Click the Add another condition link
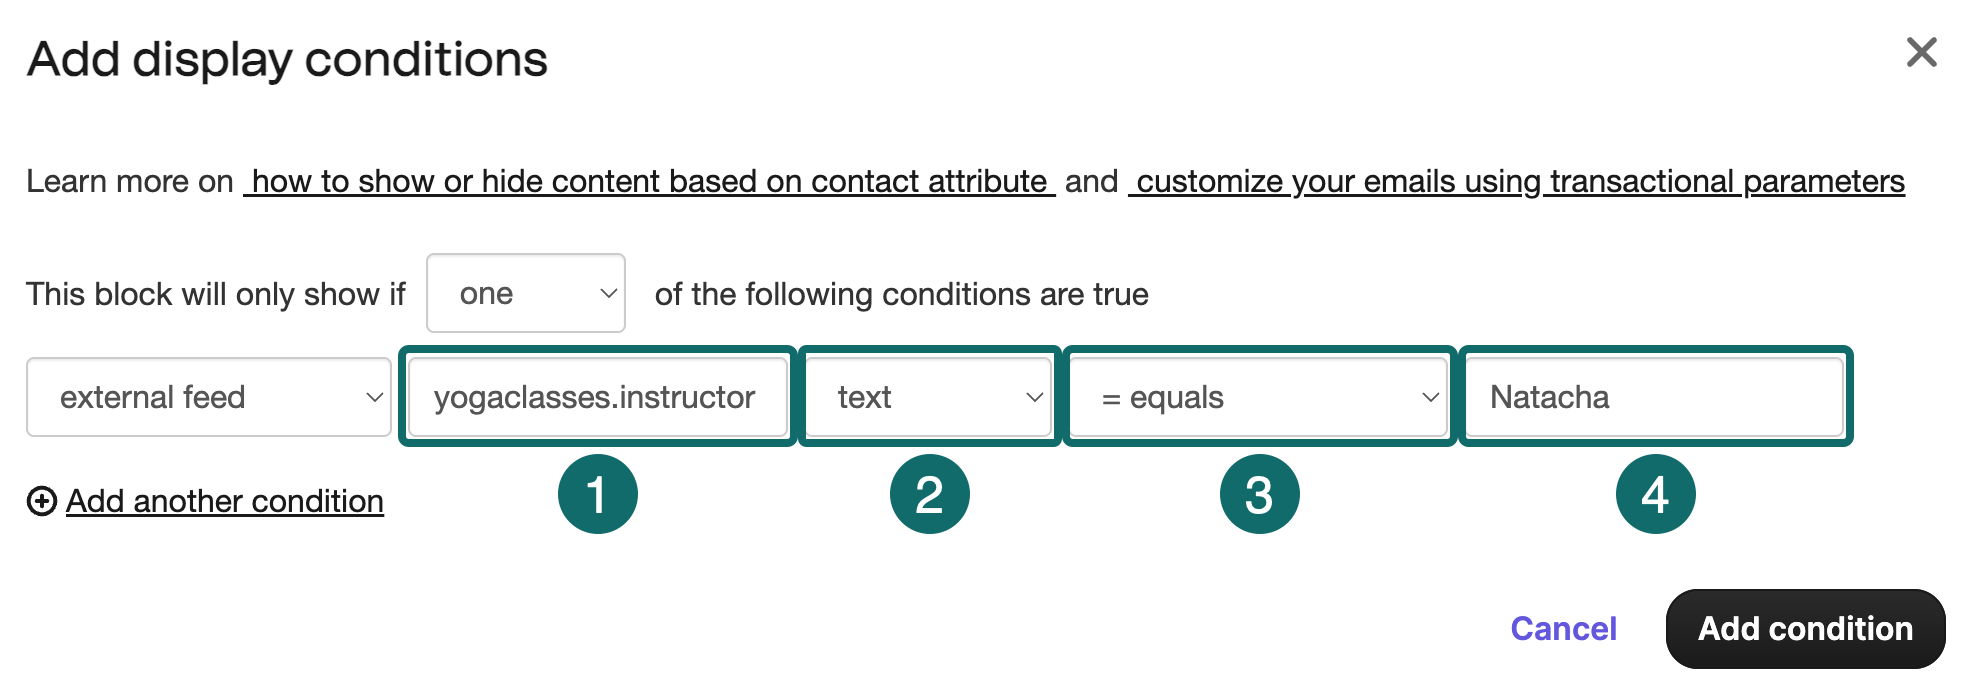 (225, 501)
